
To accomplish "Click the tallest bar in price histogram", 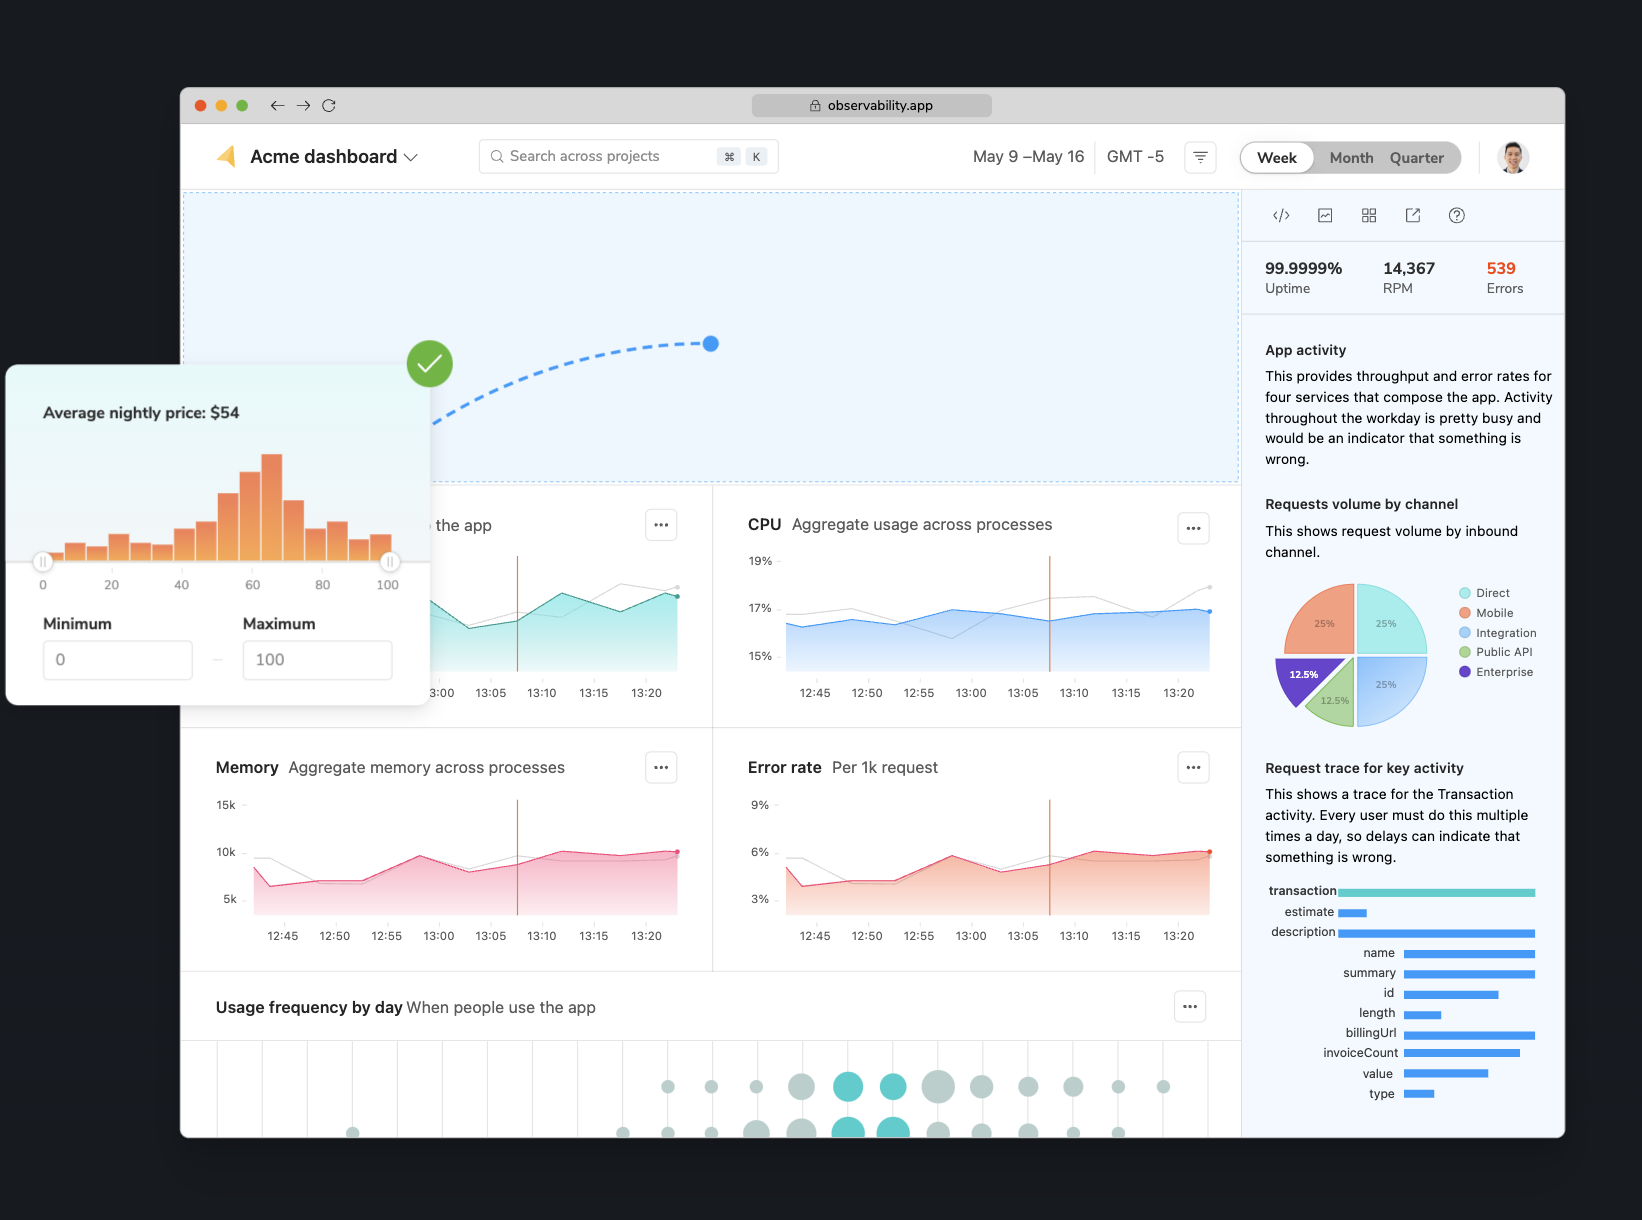I will point(271,507).
